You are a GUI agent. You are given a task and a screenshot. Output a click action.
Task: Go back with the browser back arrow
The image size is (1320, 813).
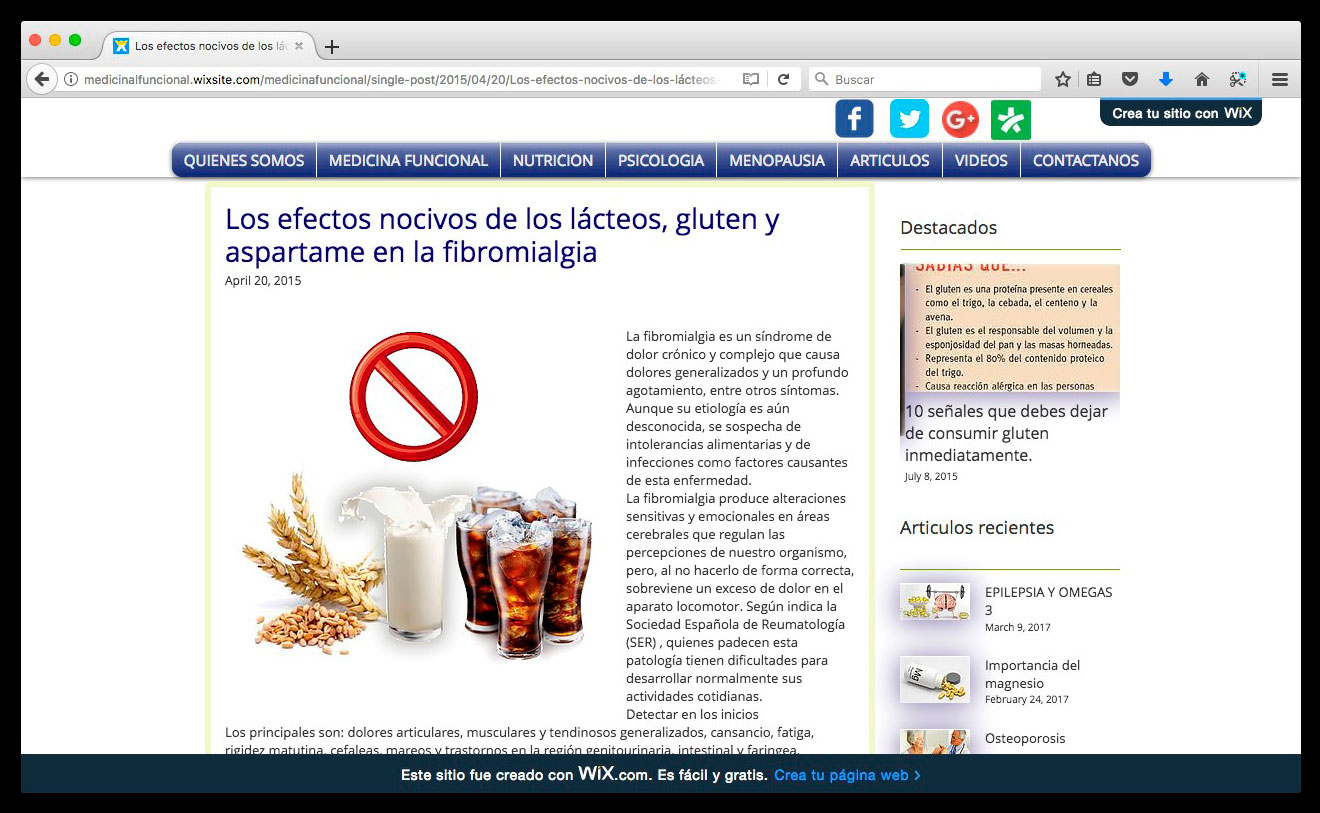[41, 79]
